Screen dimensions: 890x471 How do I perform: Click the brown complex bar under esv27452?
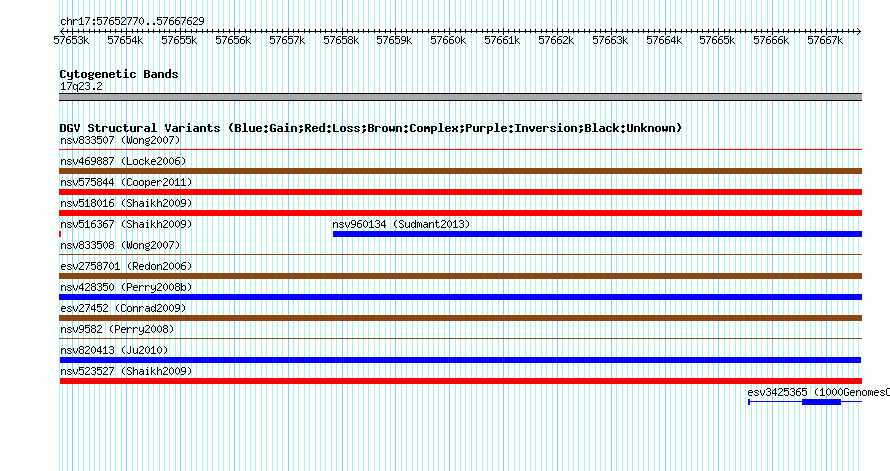pos(460,318)
